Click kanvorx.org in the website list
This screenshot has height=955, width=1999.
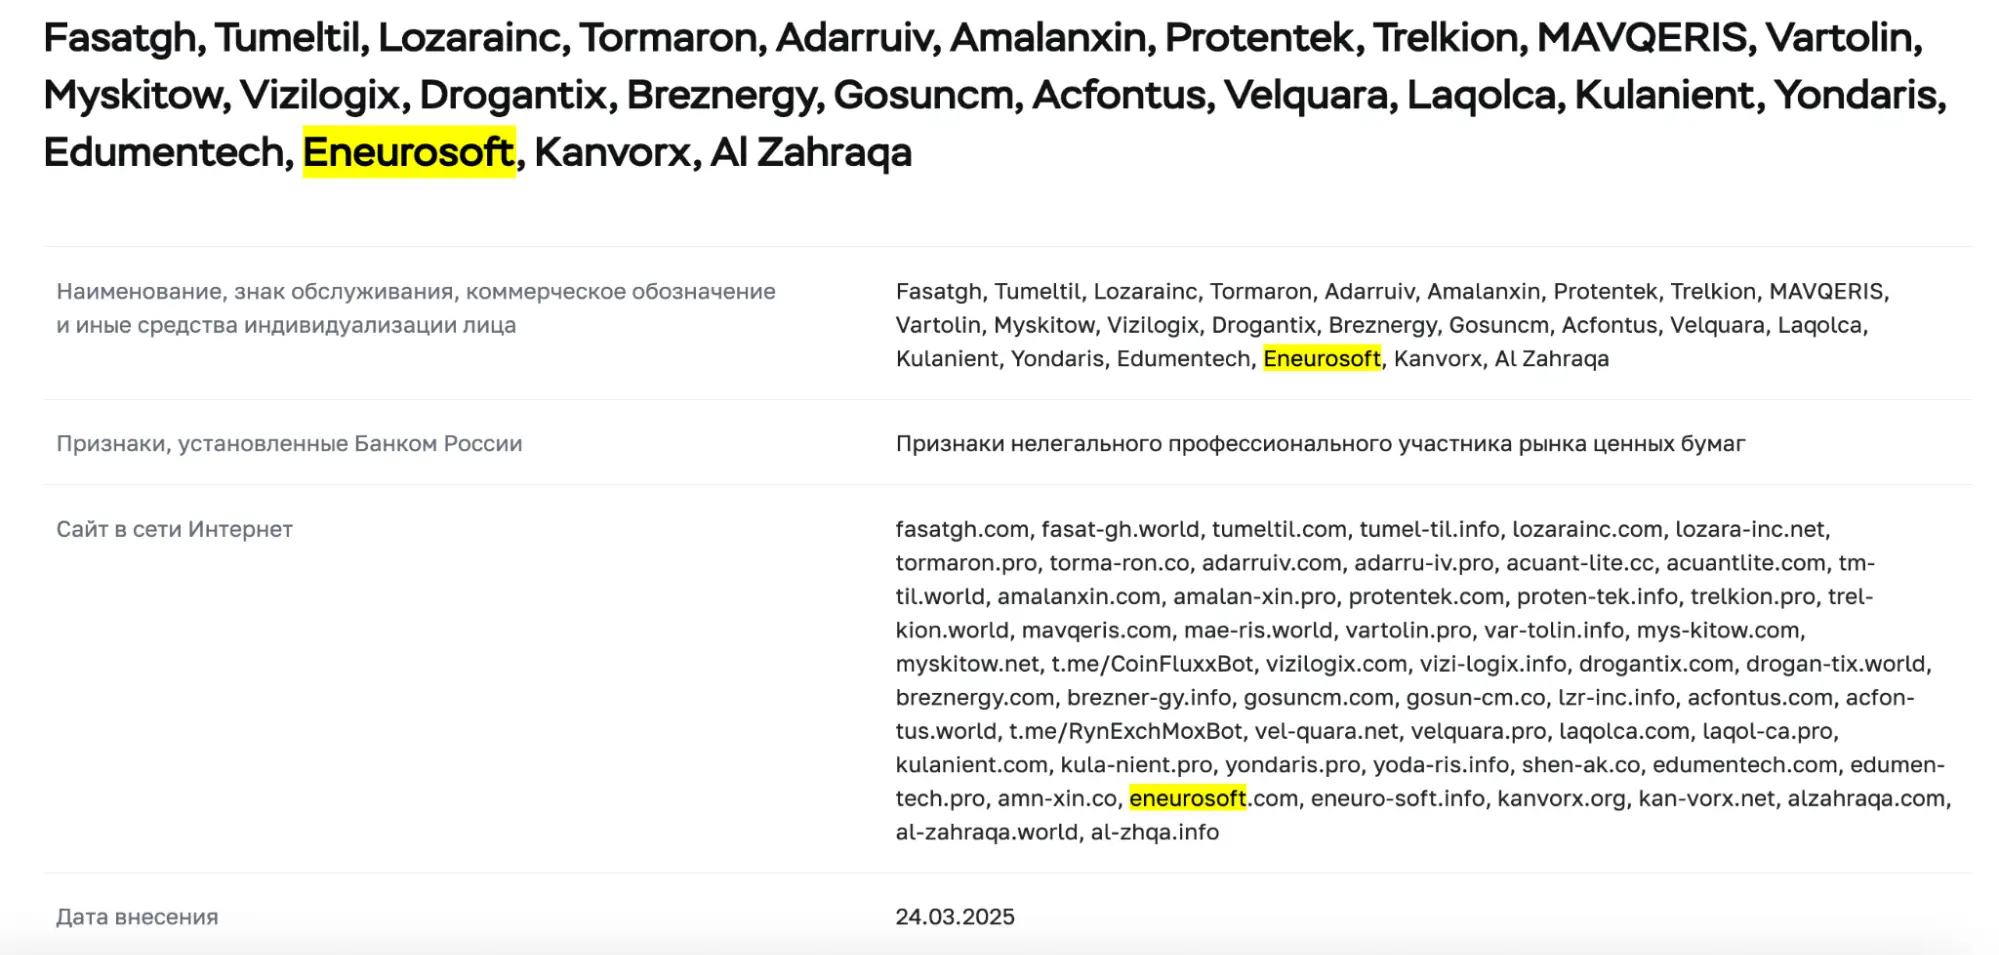pos(1561,799)
